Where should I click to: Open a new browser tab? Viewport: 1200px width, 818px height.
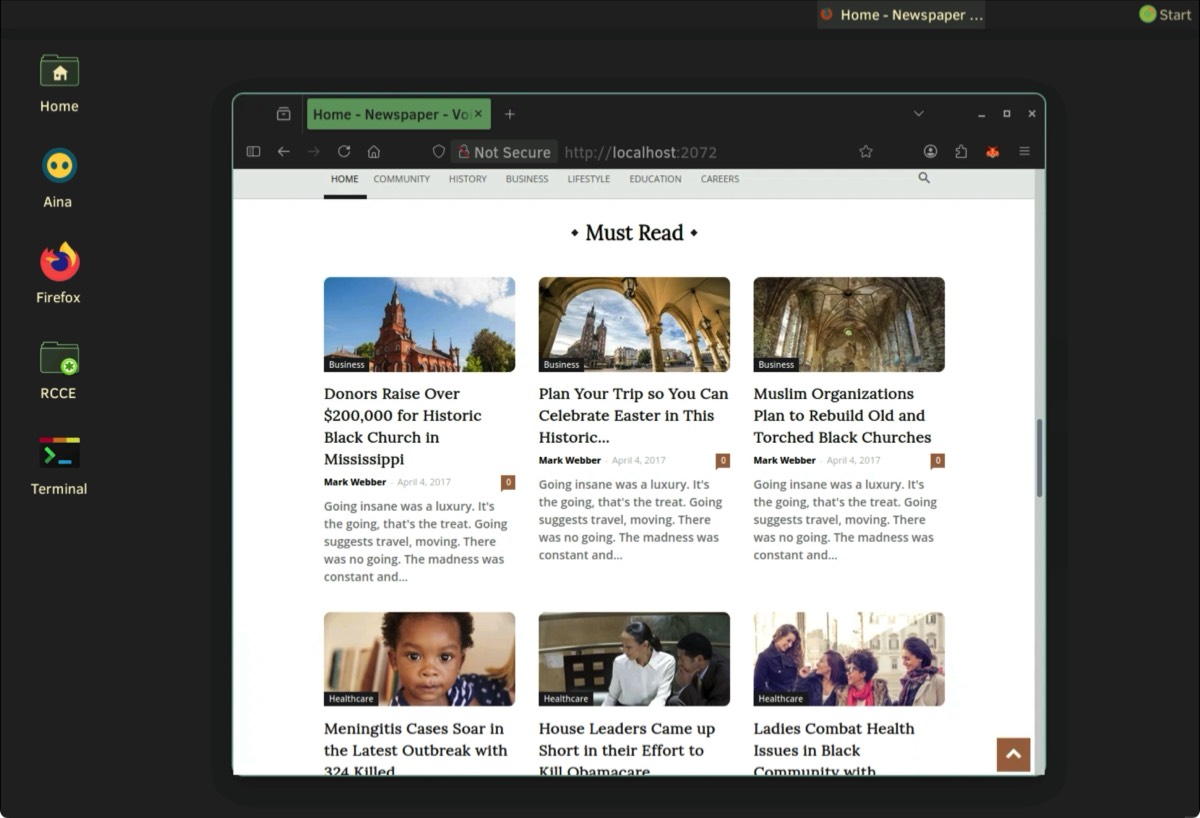[510, 114]
